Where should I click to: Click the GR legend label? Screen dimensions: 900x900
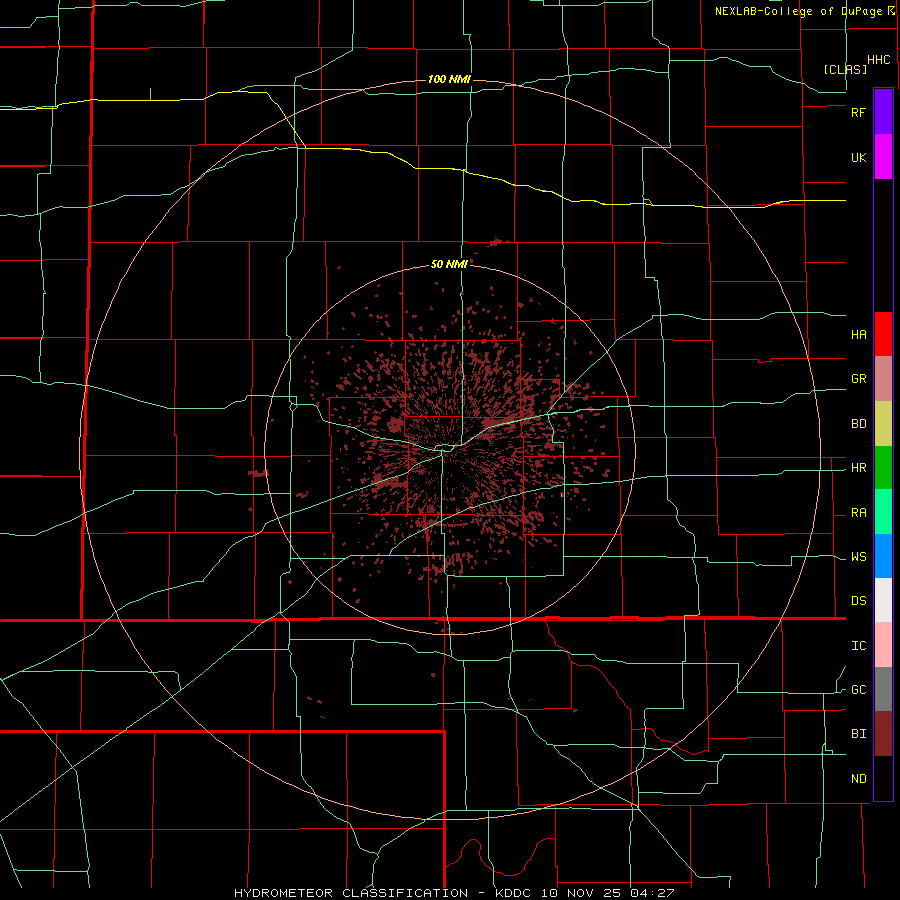[x=859, y=379]
